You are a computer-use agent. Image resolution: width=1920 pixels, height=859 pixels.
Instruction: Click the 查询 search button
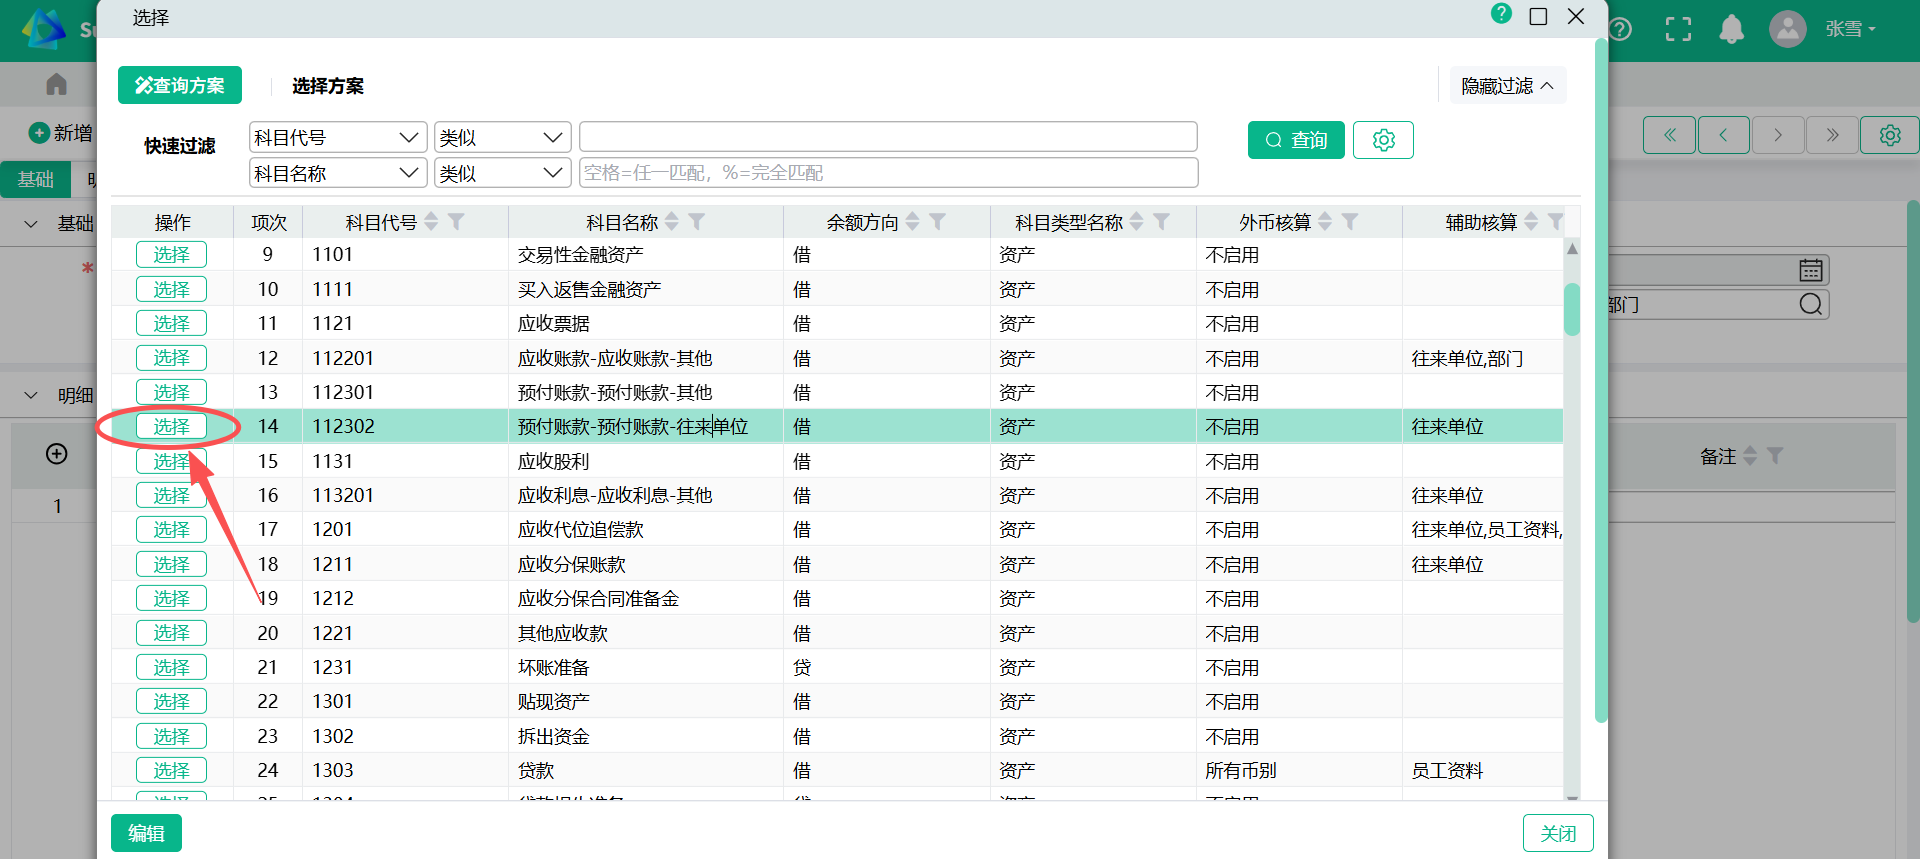pyautogui.click(x=1296, y=140)
